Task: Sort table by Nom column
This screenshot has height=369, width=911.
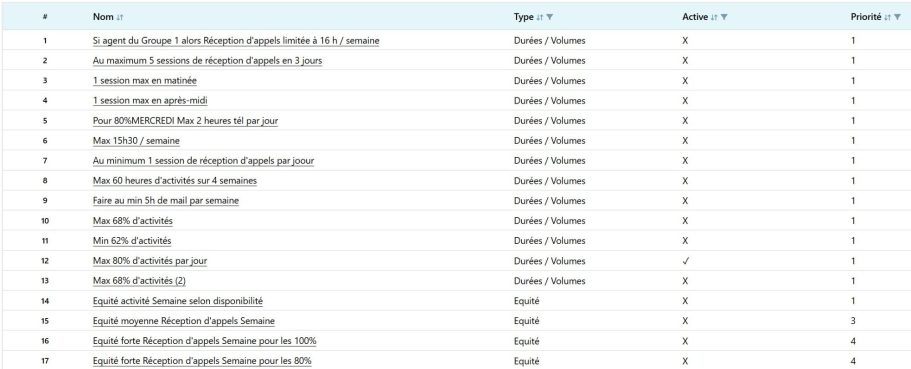Action: 120,17
